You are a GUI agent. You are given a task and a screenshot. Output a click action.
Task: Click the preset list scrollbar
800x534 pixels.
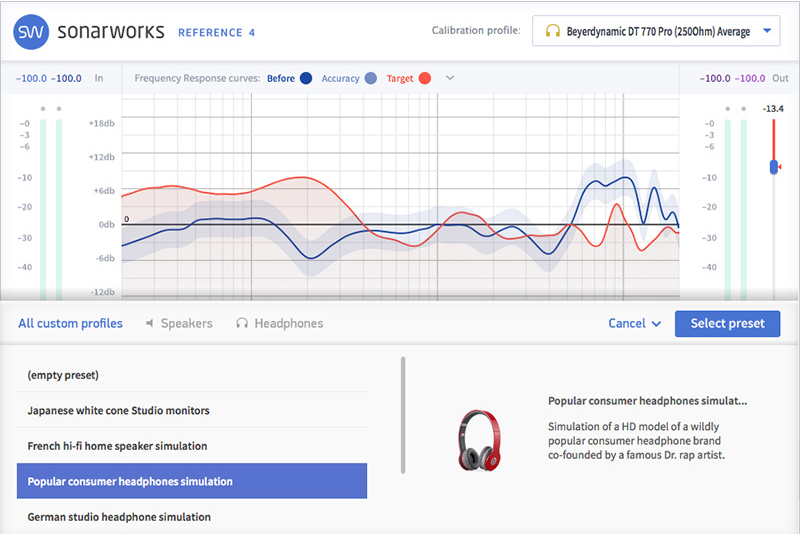pyautogui.click(x=403, y=415)
